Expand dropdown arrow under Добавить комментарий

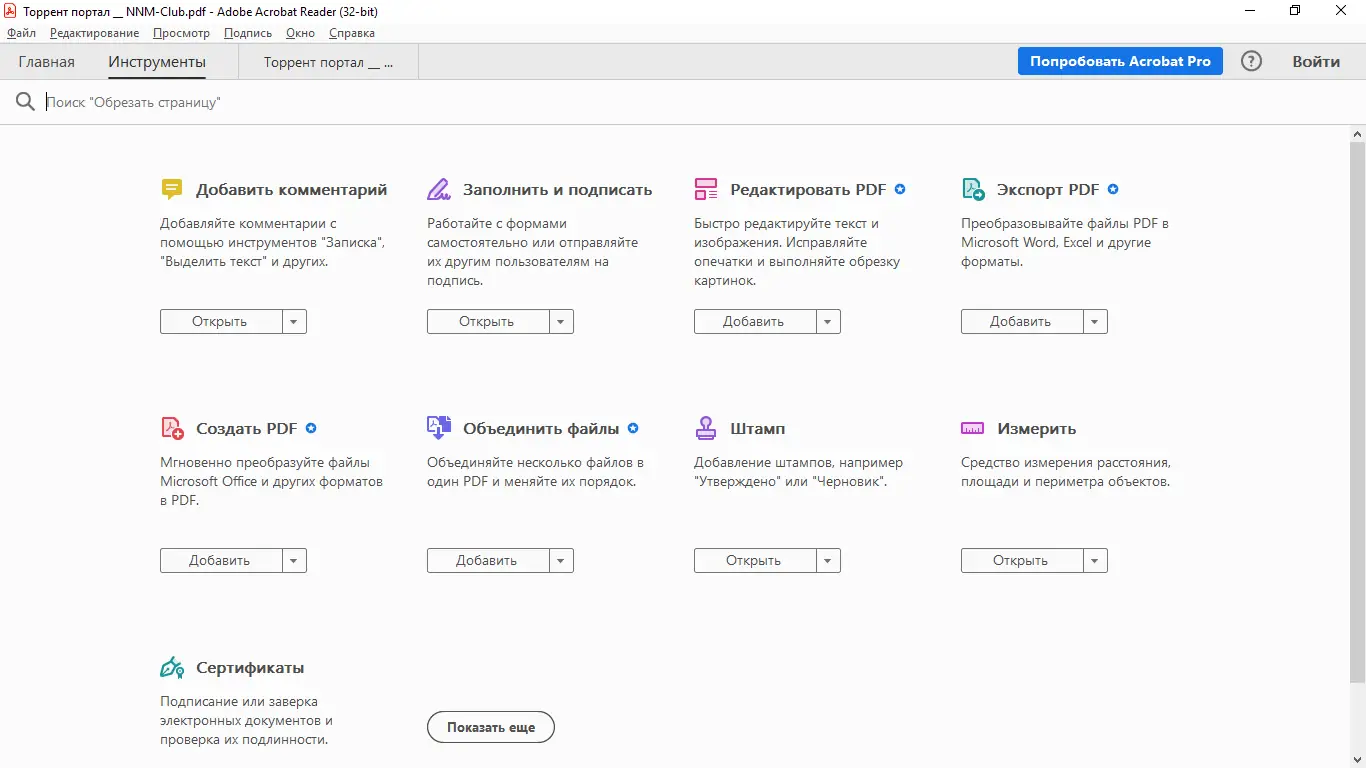(293, 322)
